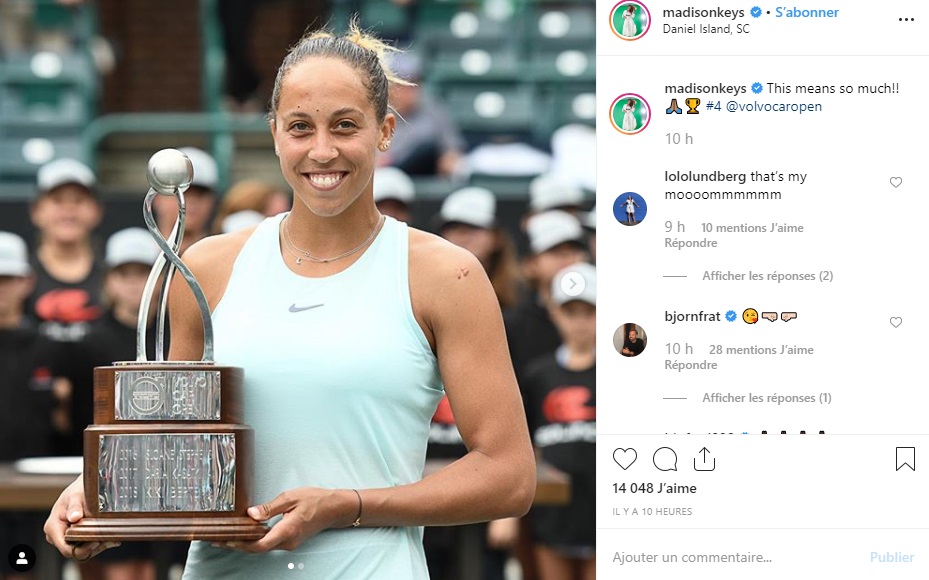This screenshot has width=929, height=580.
Task: Go to the next photo with the arrow
Action: tap(572, 284)
